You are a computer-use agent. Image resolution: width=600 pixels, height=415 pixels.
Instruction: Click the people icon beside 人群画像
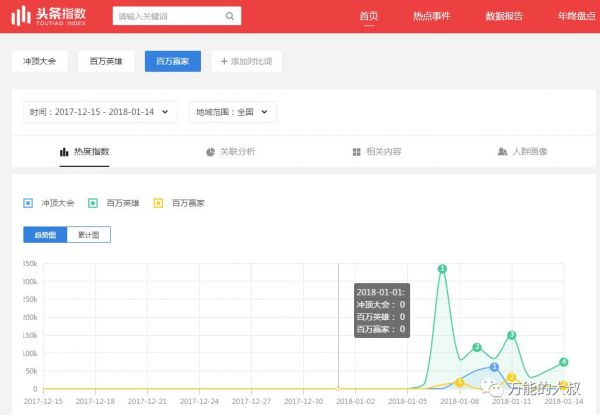(x=502, y=152)
